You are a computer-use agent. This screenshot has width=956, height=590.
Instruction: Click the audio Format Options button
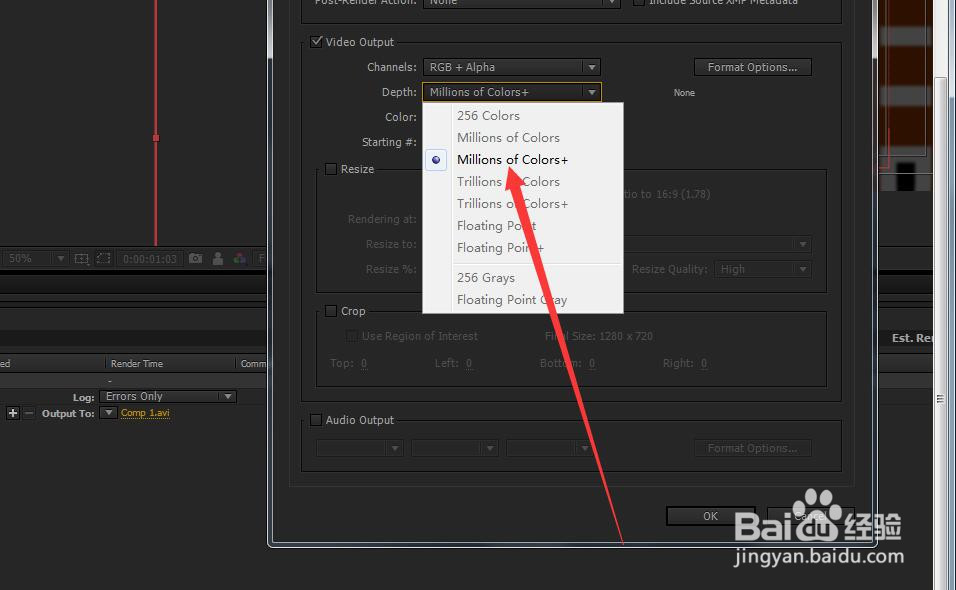tap(752, 448)
